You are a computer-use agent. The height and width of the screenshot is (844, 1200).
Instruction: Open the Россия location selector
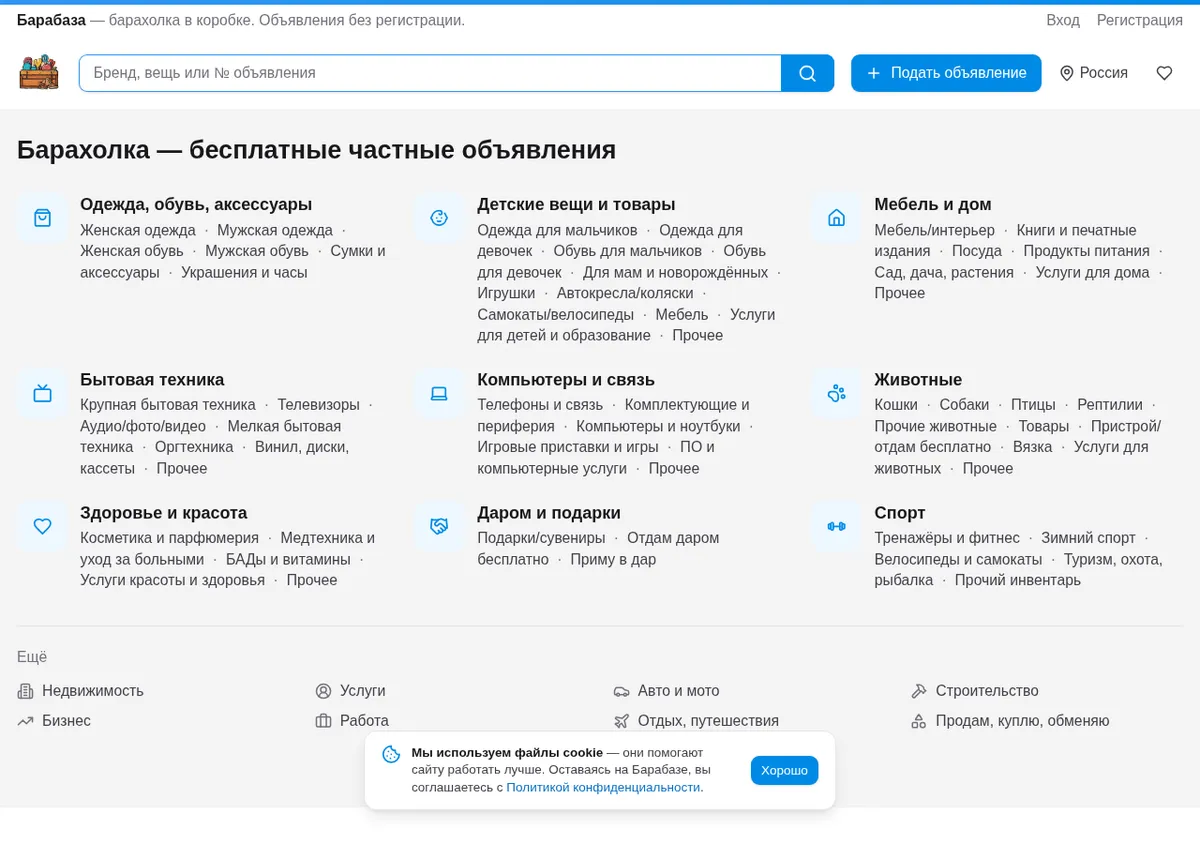tap(1094, 73)
